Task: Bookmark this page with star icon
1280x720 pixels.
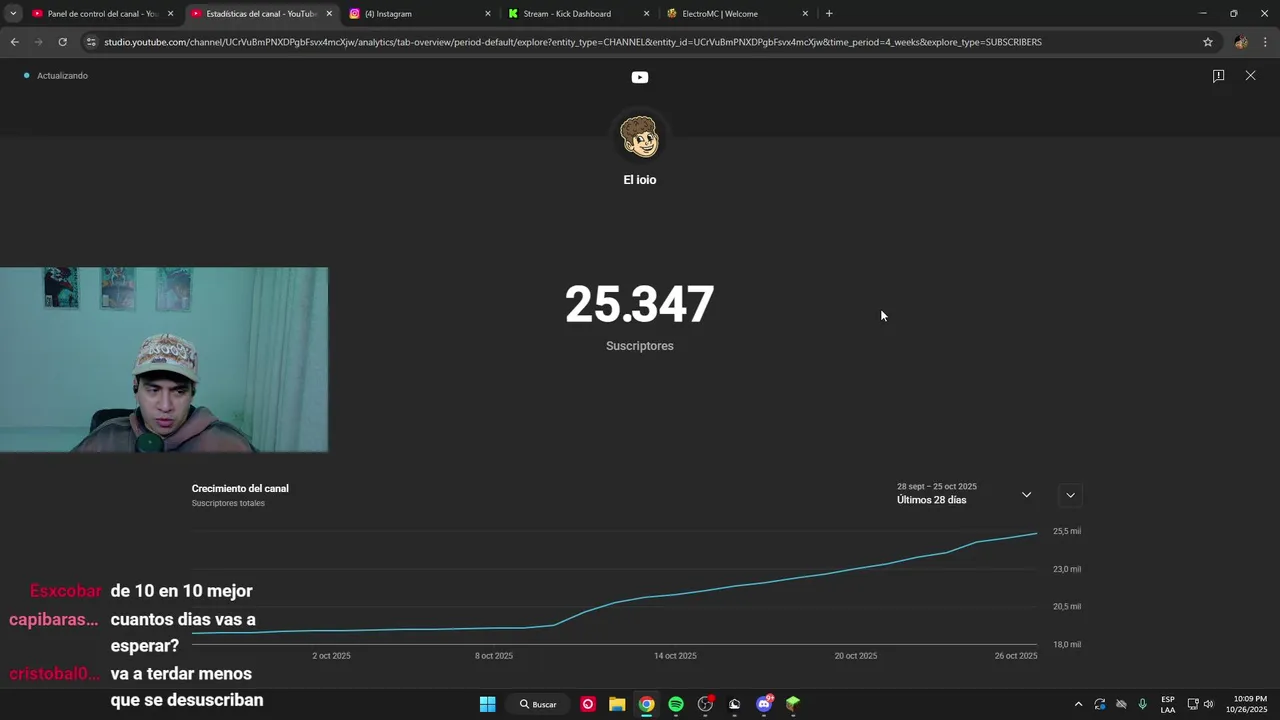Action: coord(1208,42)
